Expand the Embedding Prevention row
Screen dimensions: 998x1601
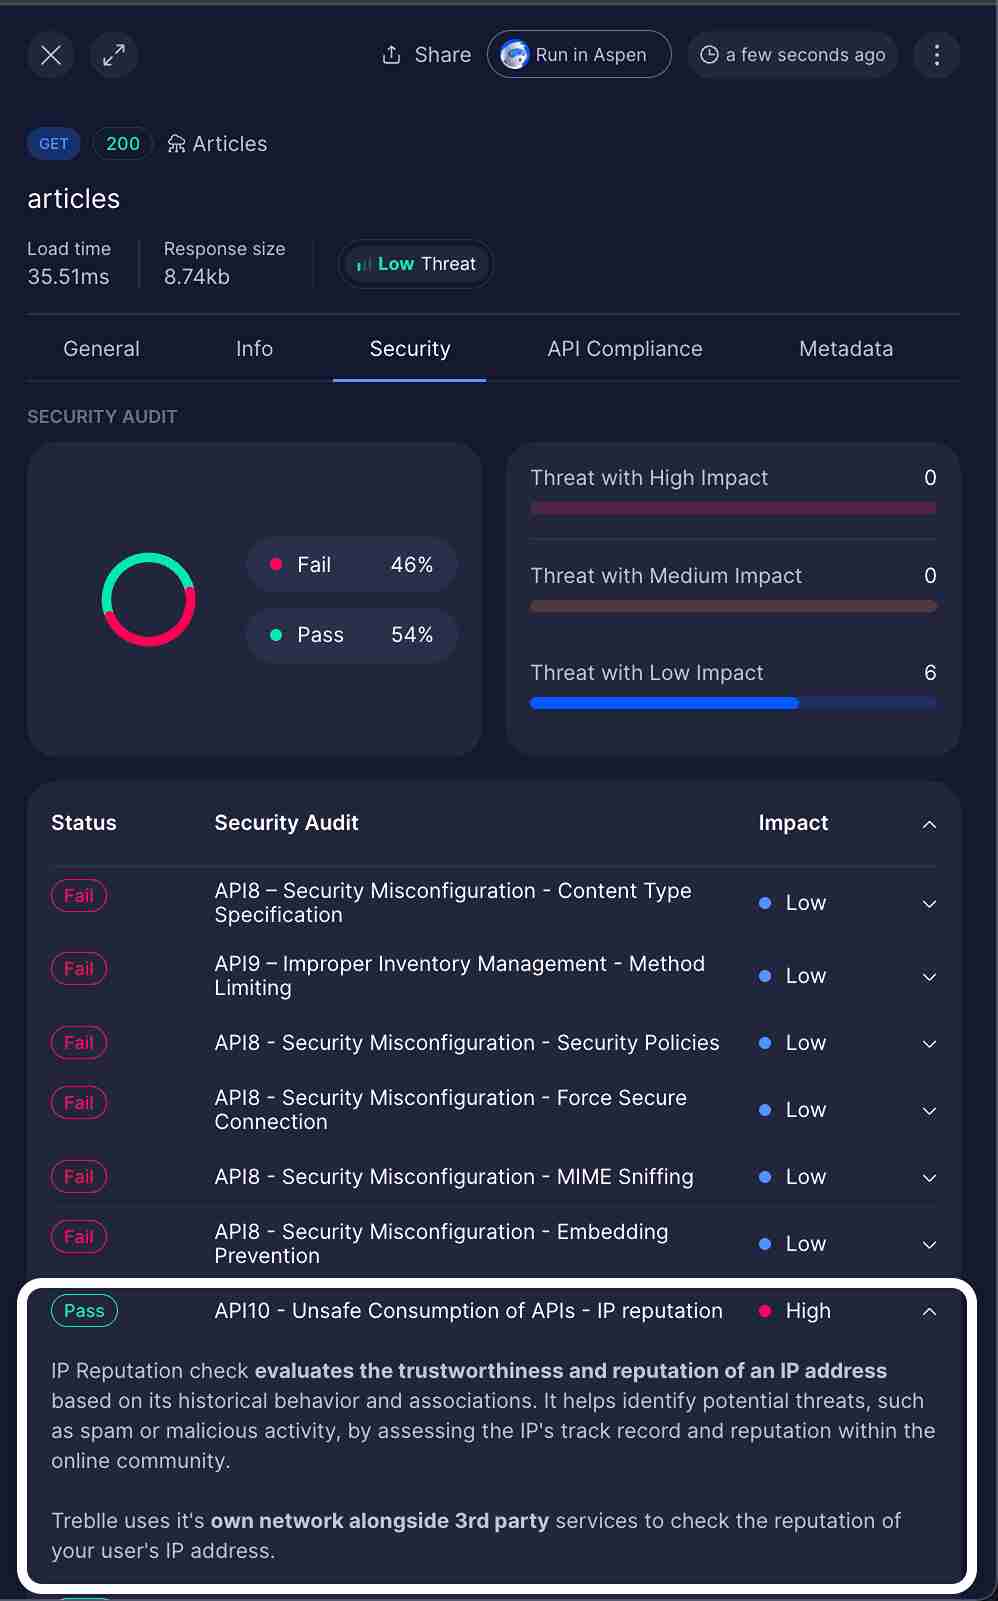[929, 1245]
